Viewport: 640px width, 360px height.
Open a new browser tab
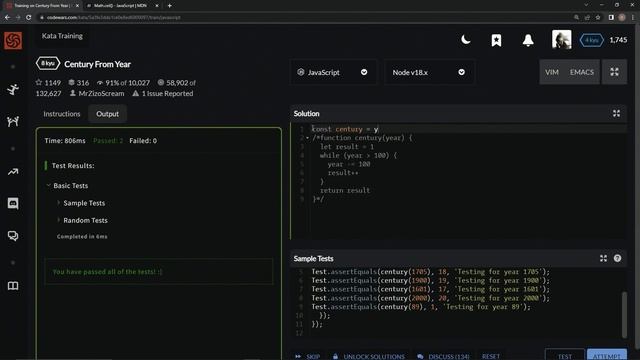[x=169, y=6]
